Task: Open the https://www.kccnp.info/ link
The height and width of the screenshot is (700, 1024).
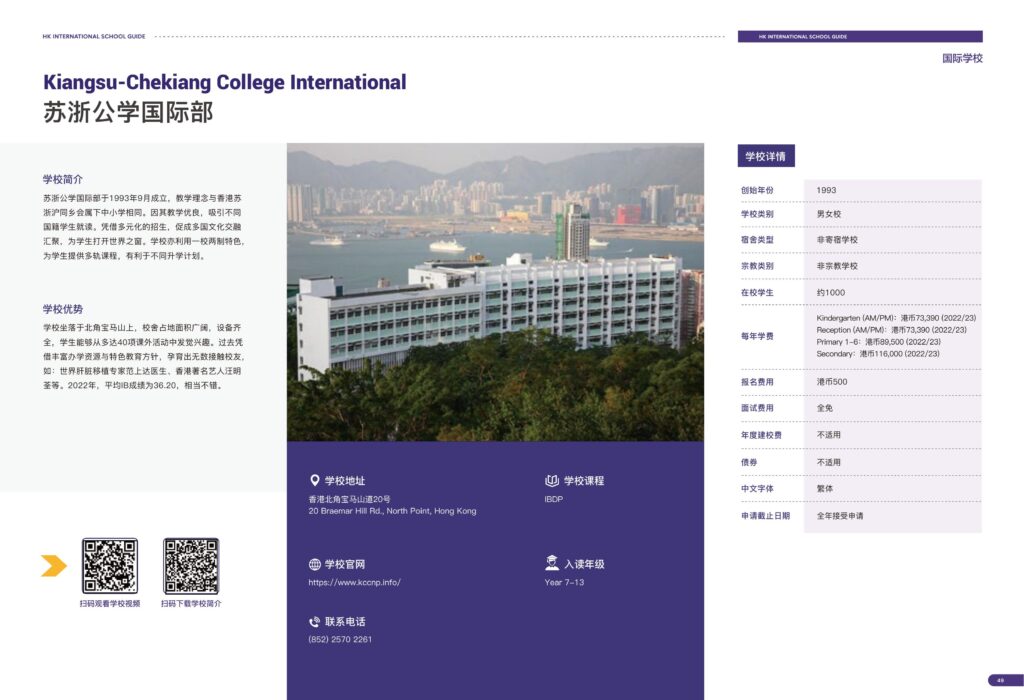Action: pos(355,582)
